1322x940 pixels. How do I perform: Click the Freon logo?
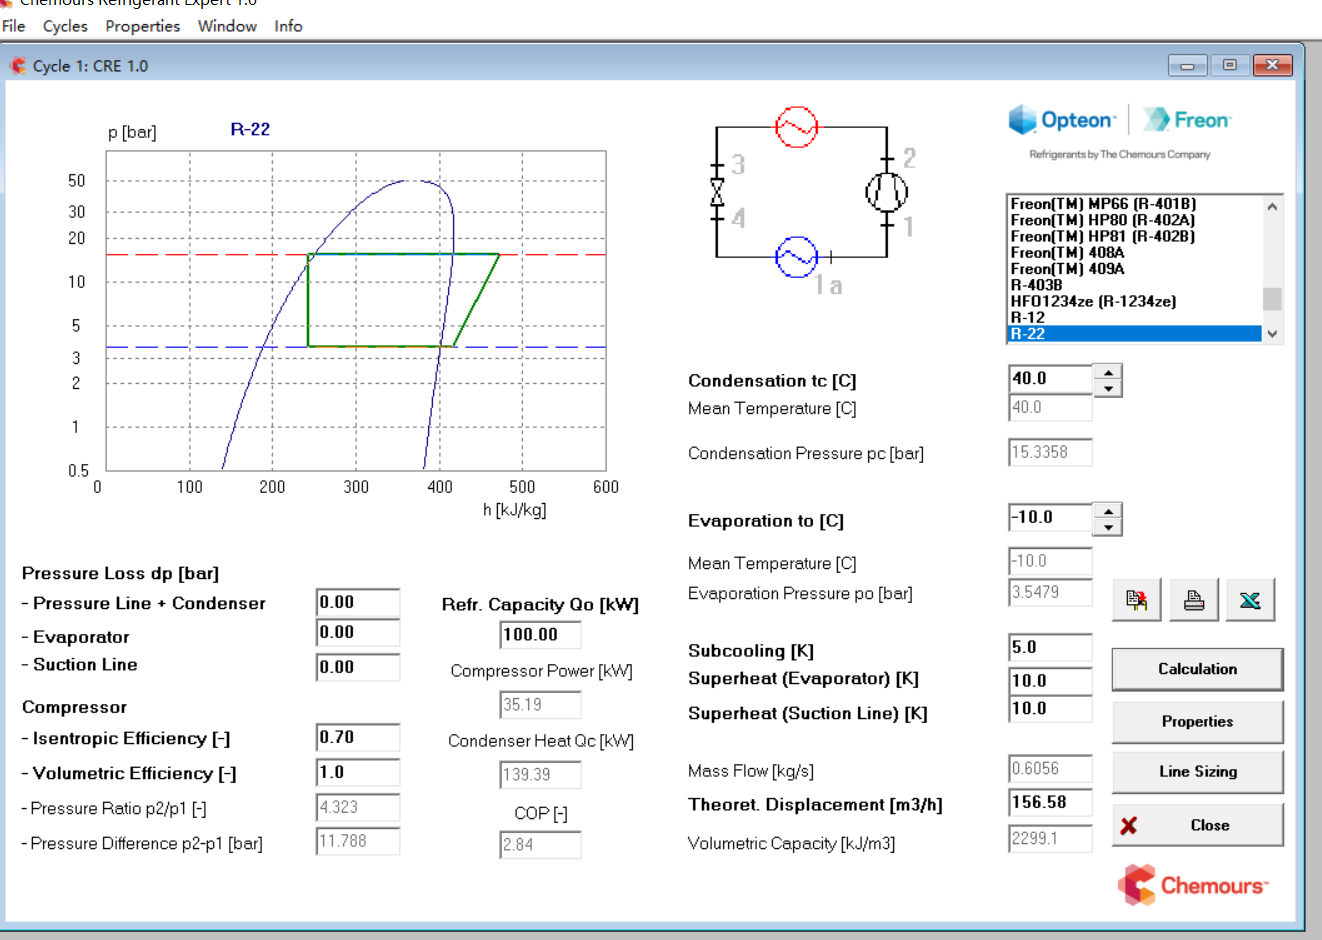click(1188, 120)
